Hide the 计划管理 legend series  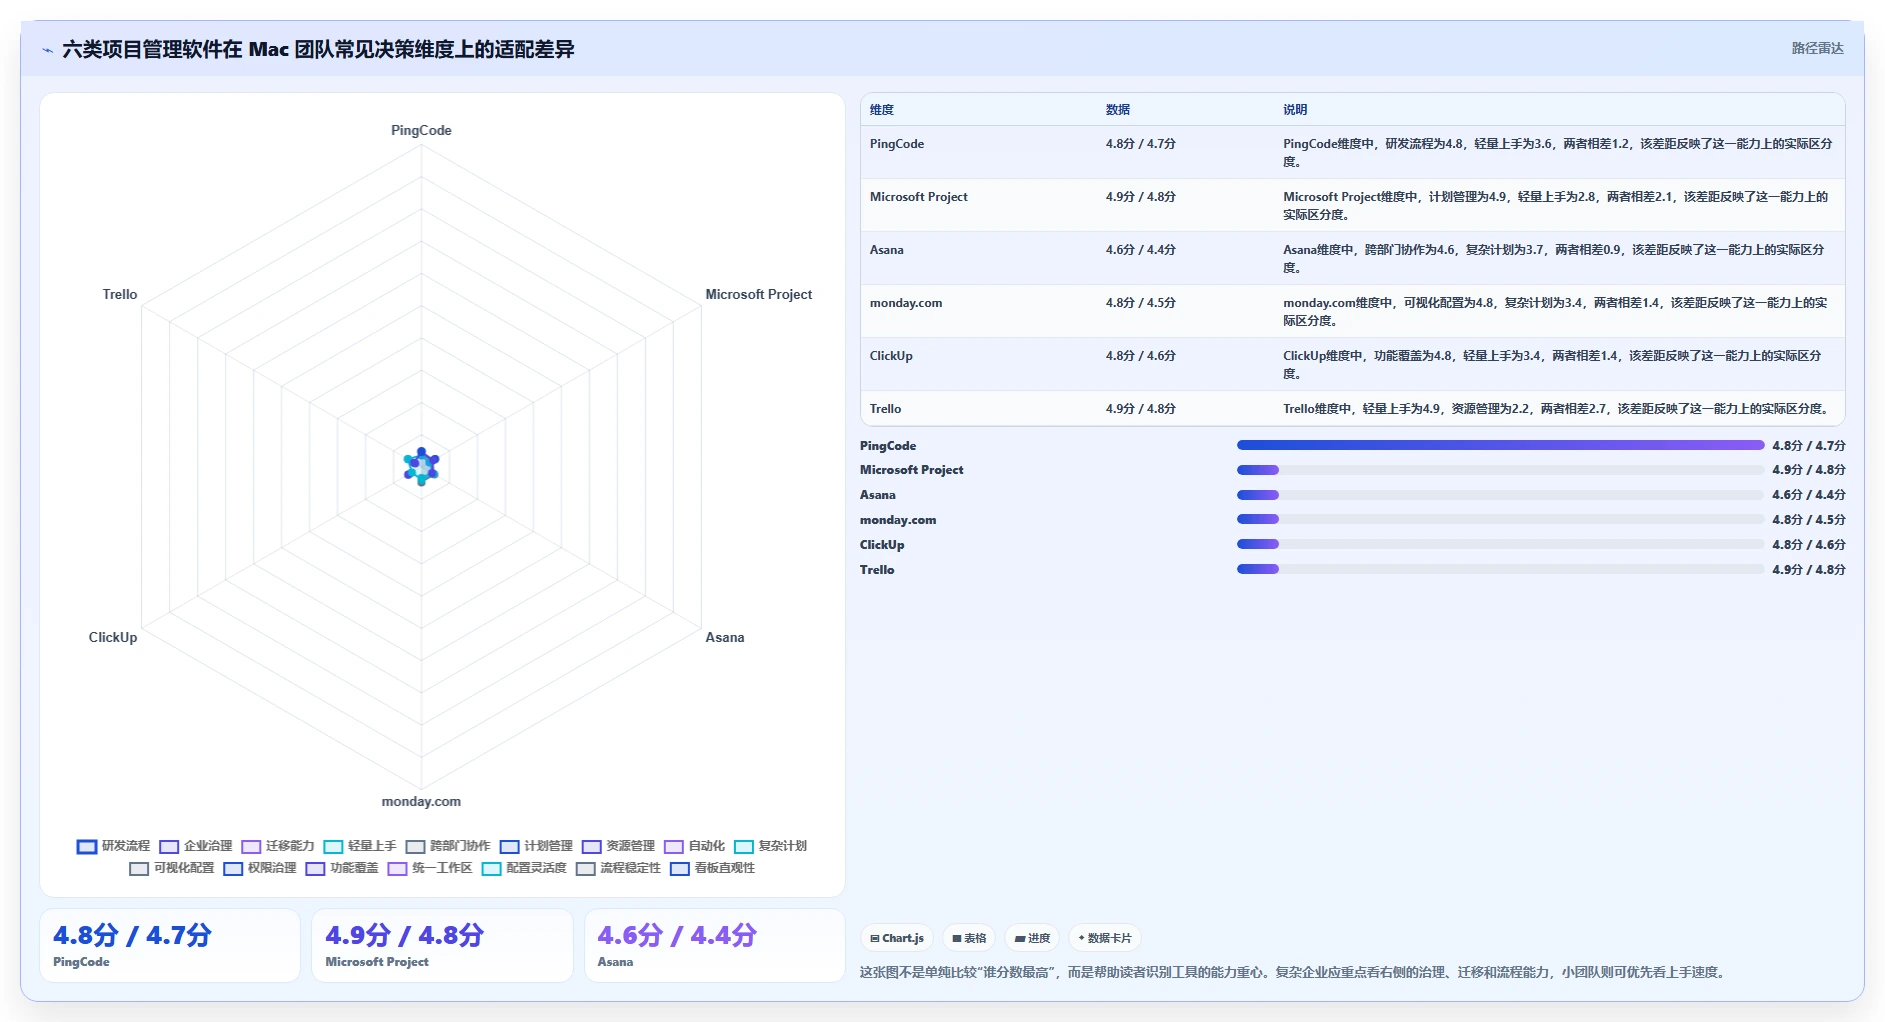(x=536, y=846)
